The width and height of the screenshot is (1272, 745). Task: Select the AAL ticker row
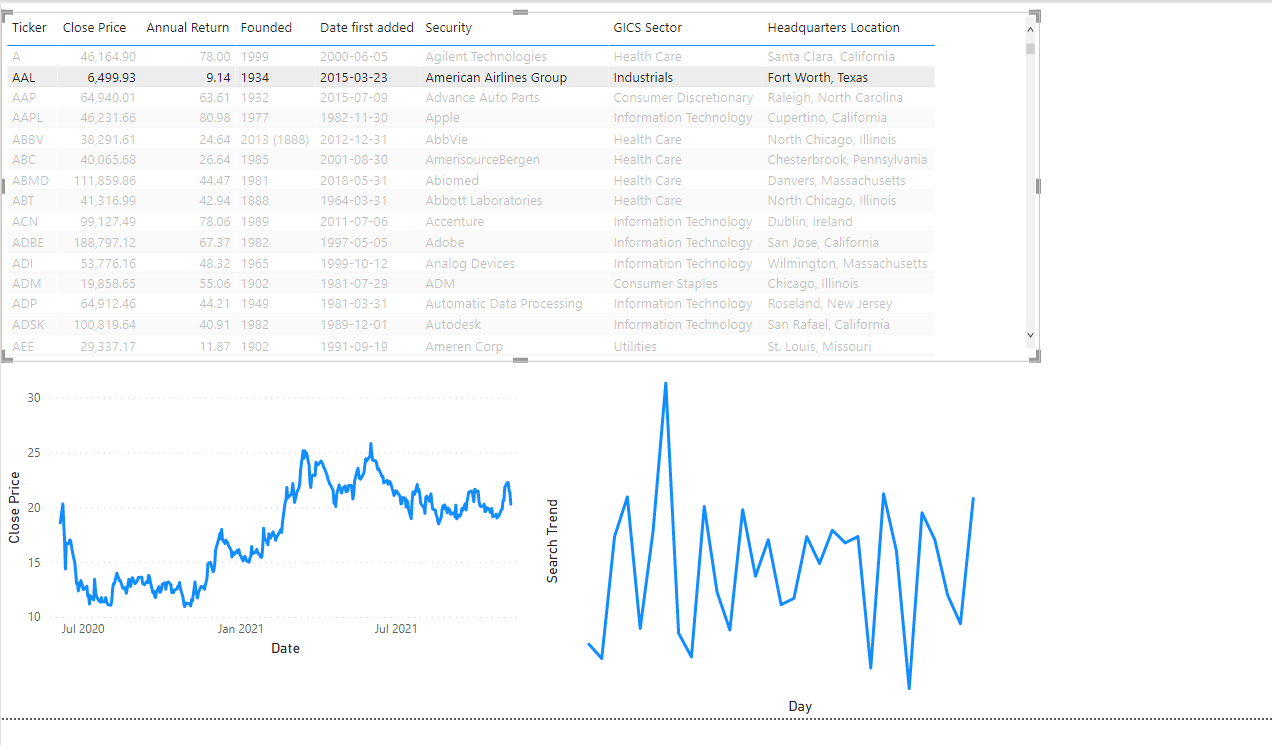point(471,77)
